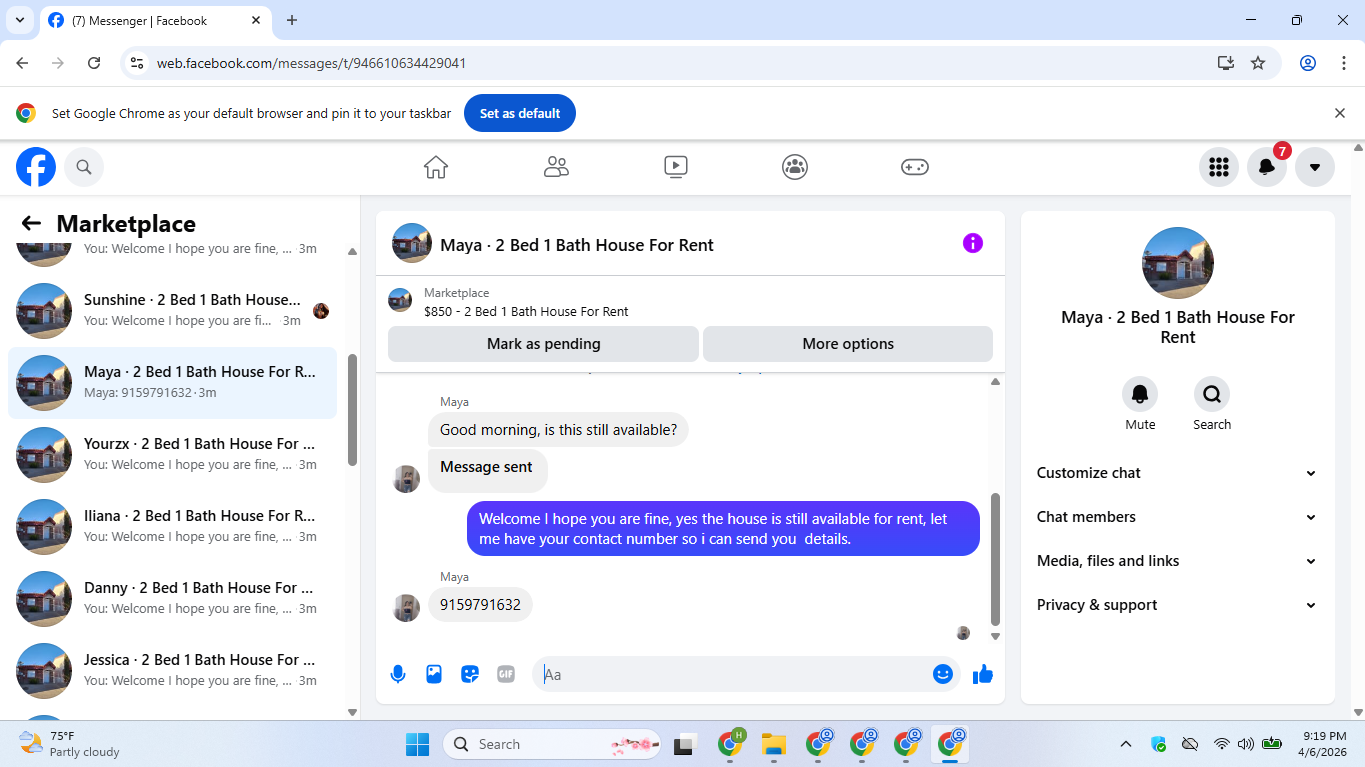
Task: Click the house avatar in chat header
Action: click(x=412, y=243)
